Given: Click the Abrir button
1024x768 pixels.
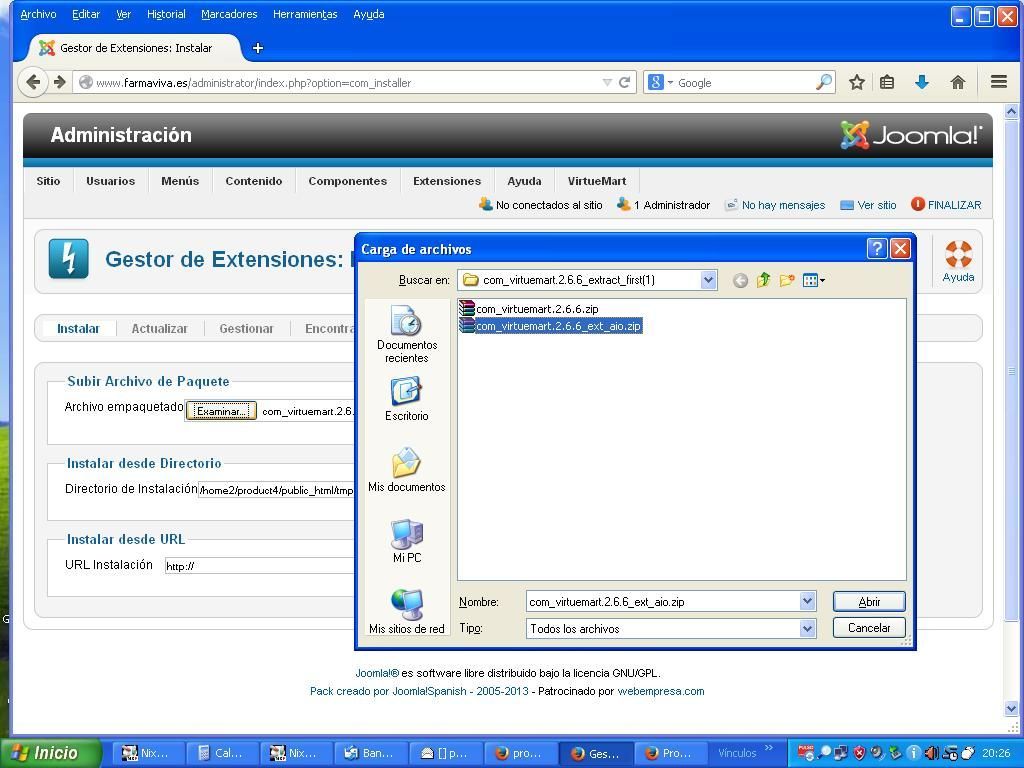Looking at the screenshot, I should click(869, 601).
